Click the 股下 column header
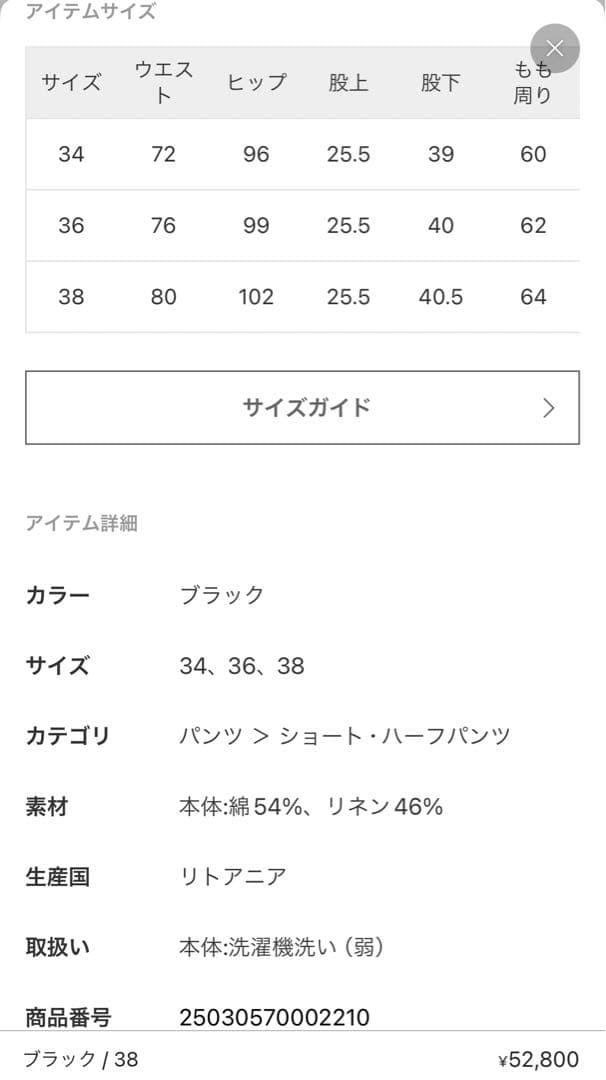Image resolution: width=606 pixels, height=1080 pixels. pos(440,83)
